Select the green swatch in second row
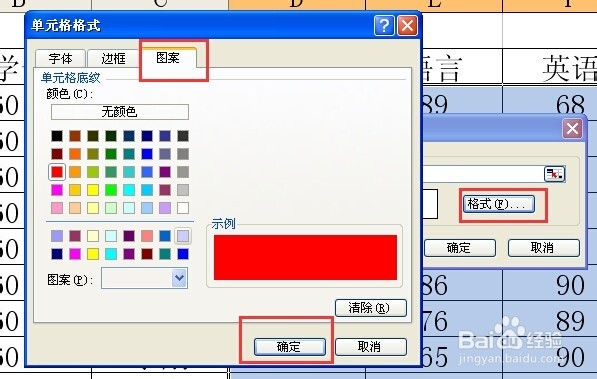597x379 pixels. 111,154
